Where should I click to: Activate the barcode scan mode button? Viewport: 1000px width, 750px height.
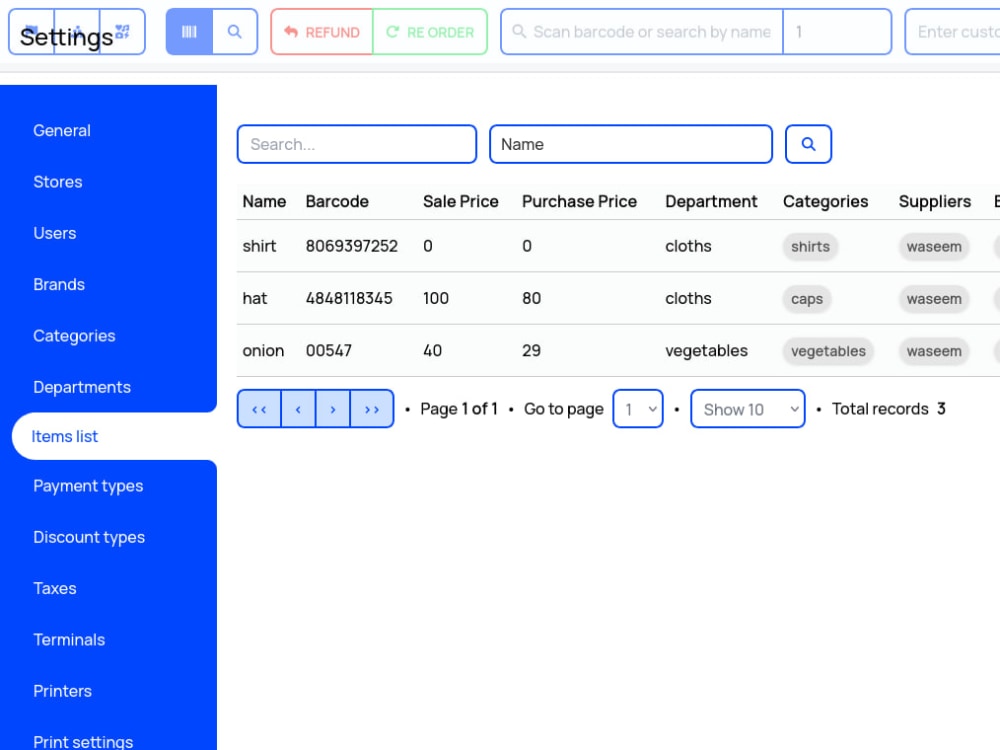click(x=189, y=32)
